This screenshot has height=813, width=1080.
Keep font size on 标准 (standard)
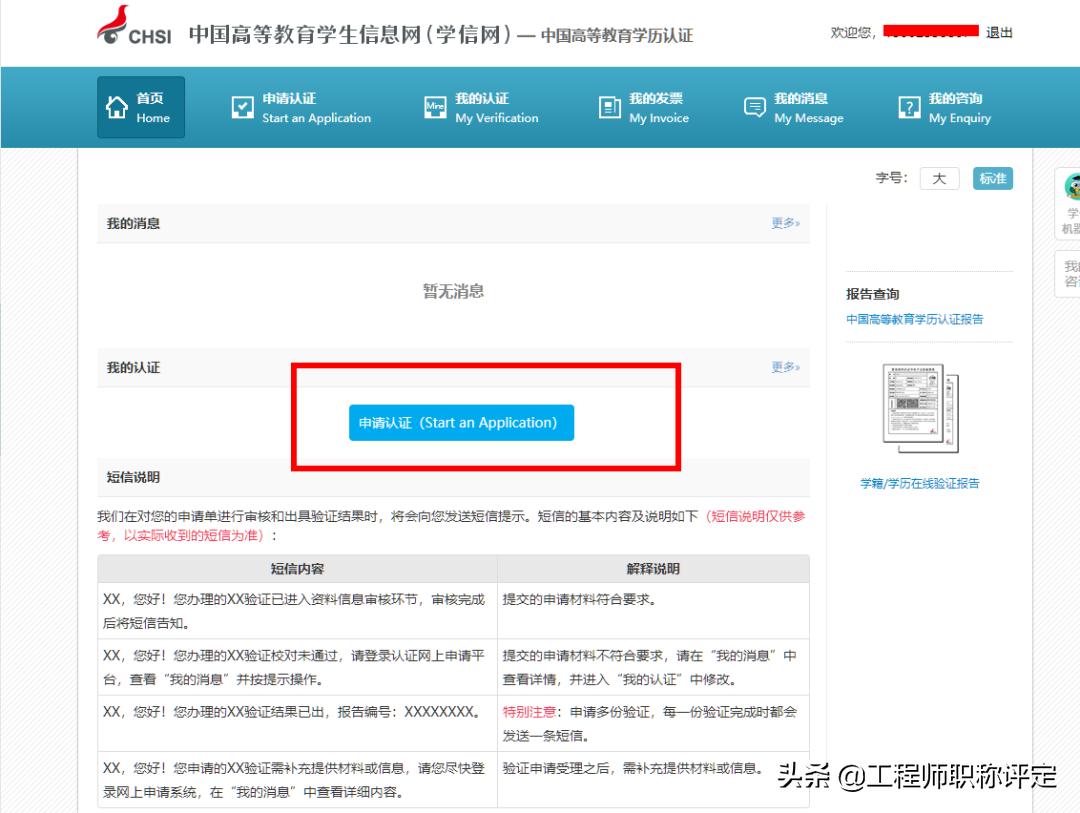pos(992,178)
